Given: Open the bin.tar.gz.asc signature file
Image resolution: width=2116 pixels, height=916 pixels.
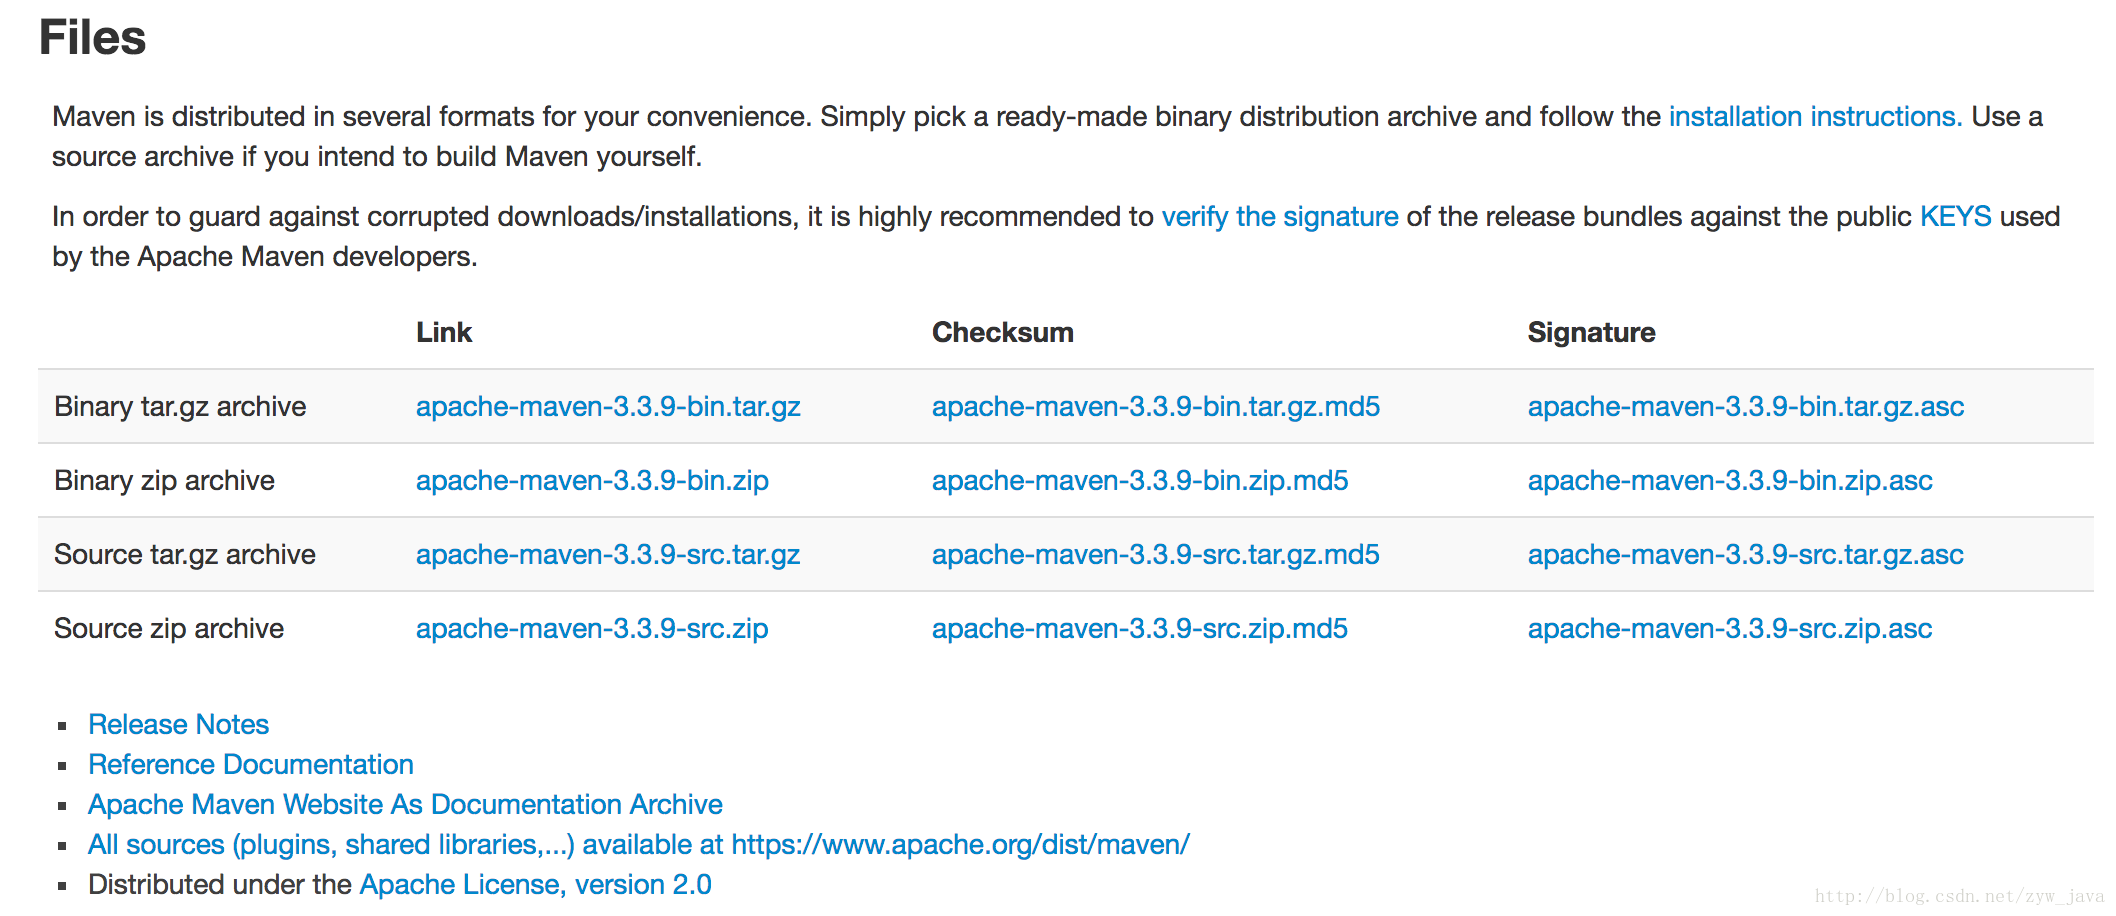Looking at the screenshot, I should tap(1746, 407).
